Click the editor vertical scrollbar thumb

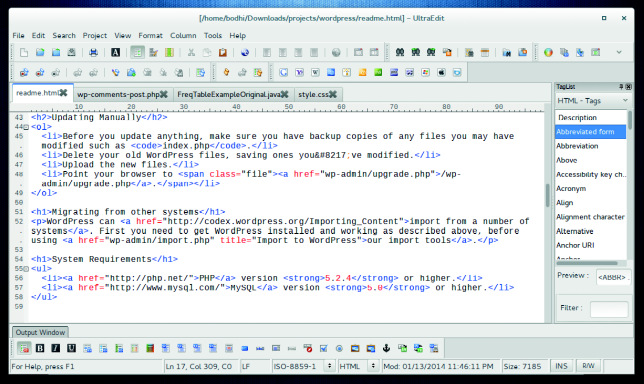(547, 195)
